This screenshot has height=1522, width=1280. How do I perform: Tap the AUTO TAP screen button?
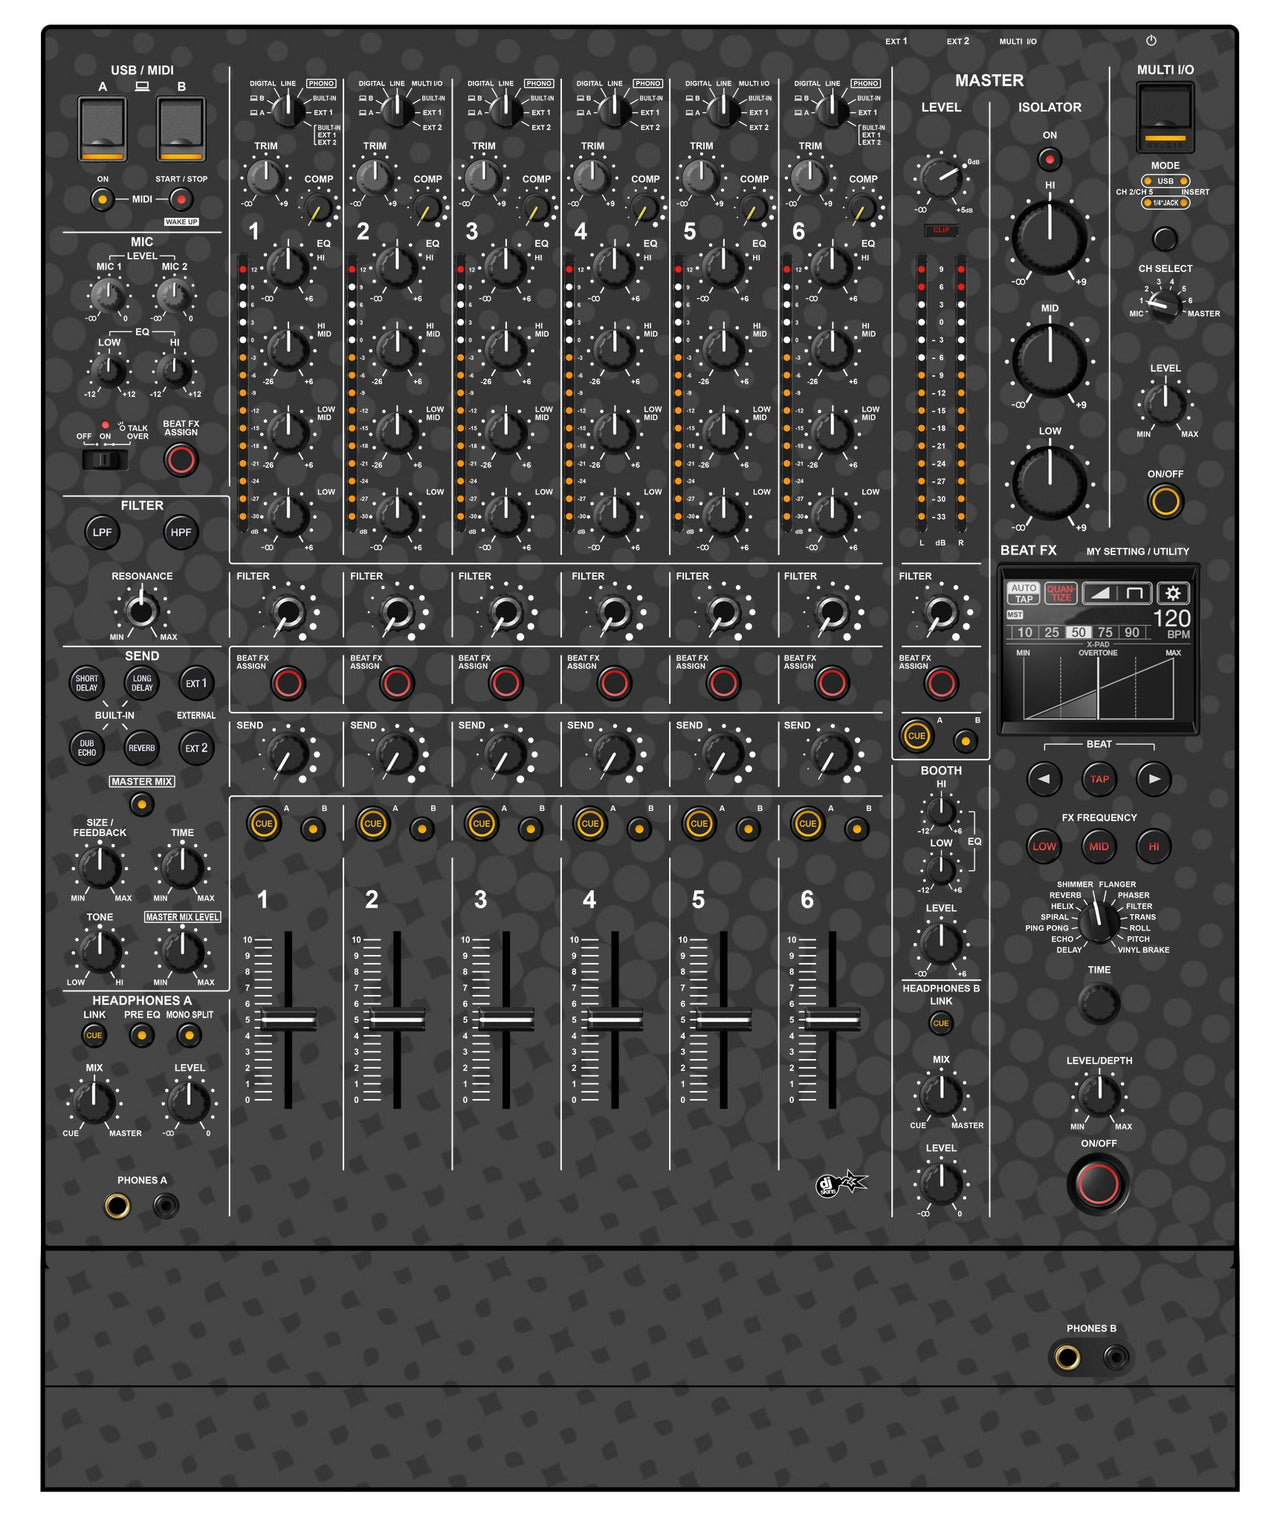(1023, 594)
